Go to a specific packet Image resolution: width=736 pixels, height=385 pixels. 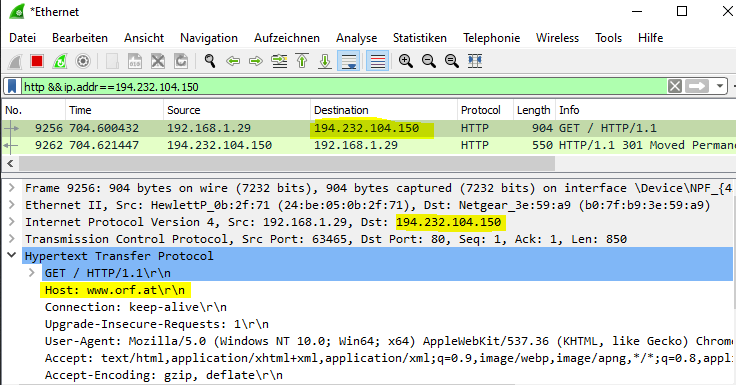pos(279,62)
